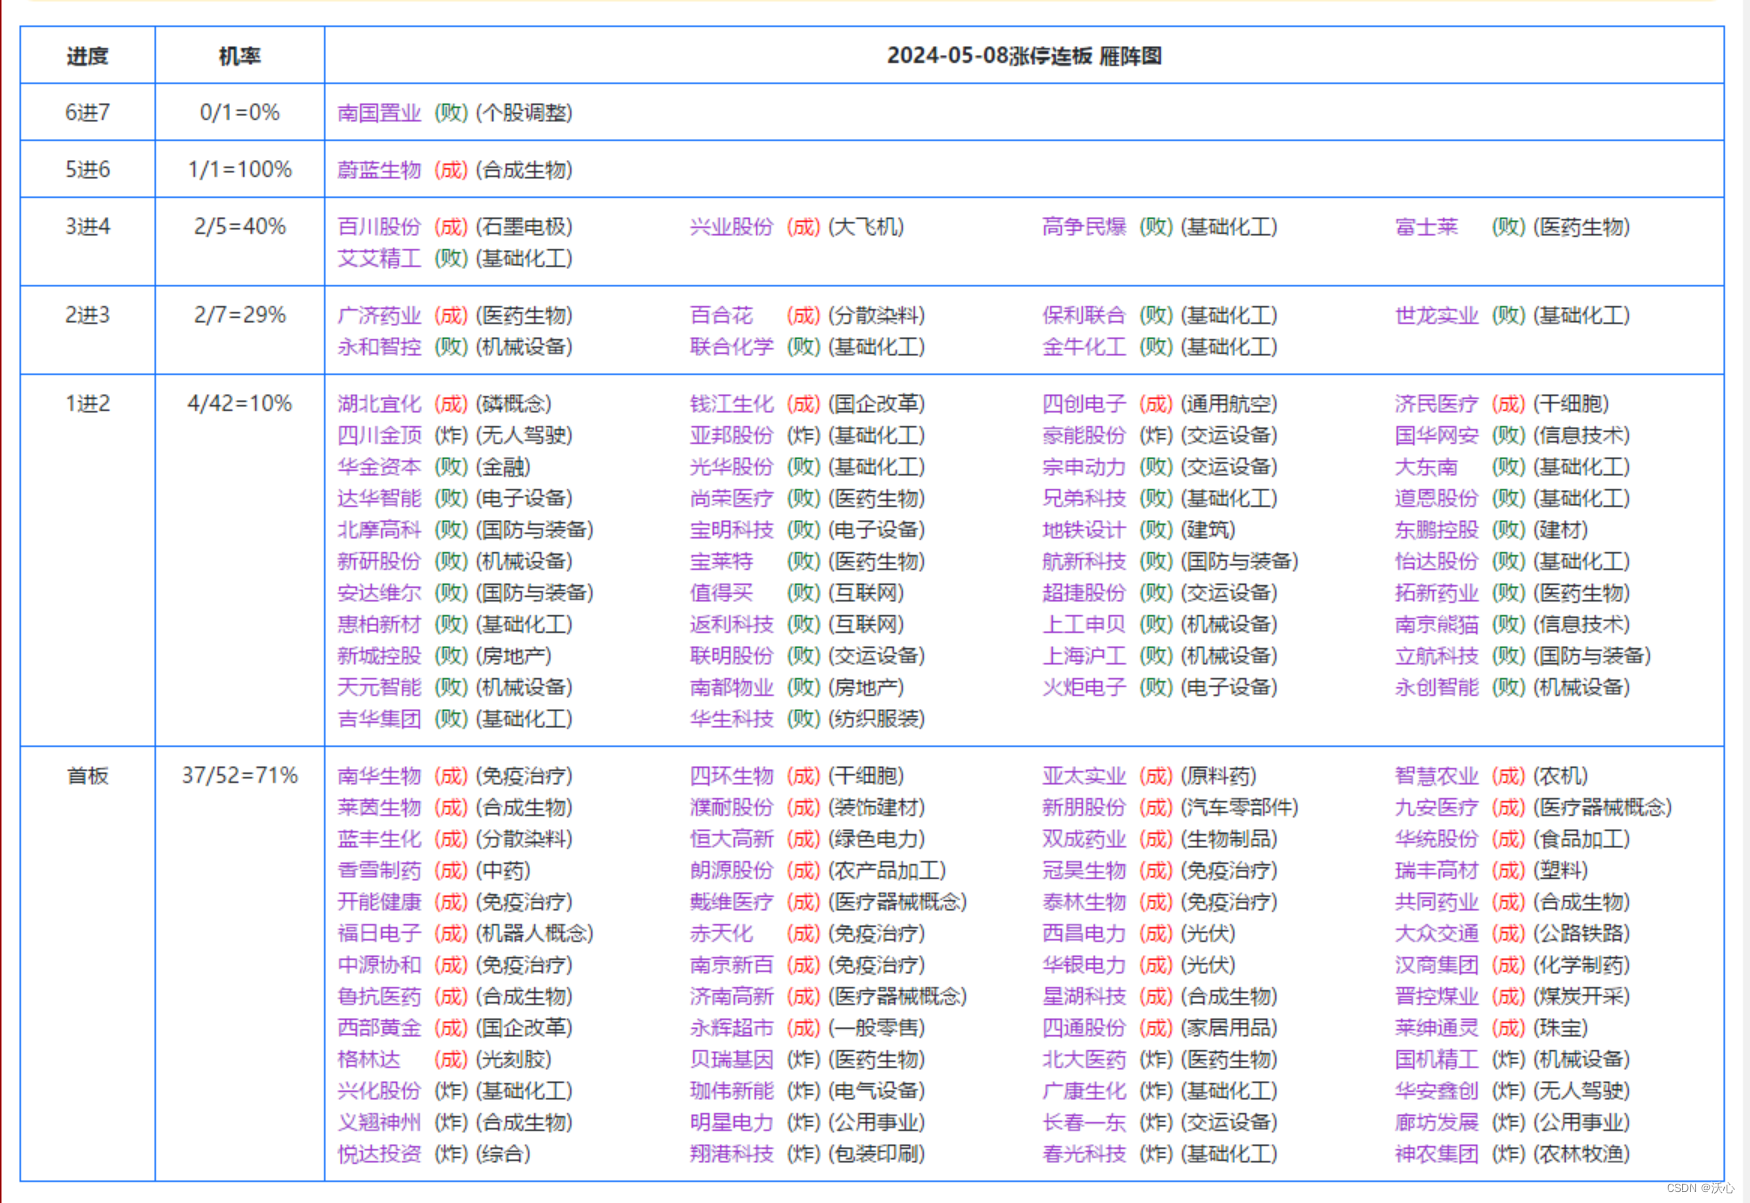
Task: Select the 永辉超市 link
Action: (x=732, y=1028)
